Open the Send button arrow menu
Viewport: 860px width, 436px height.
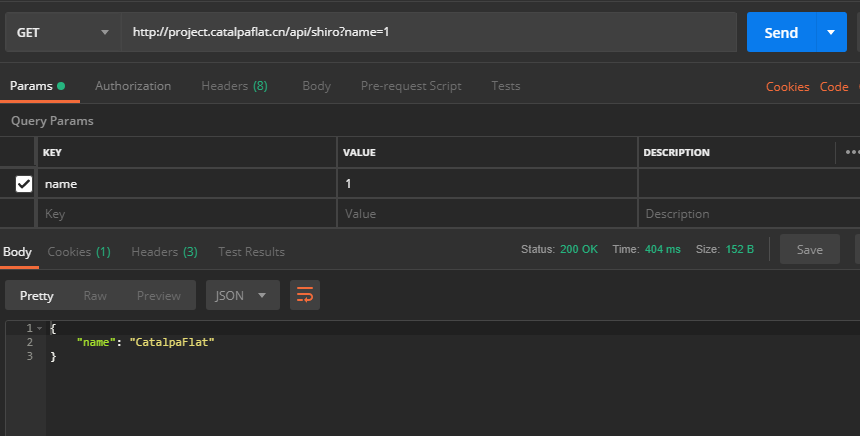(831, 32)
